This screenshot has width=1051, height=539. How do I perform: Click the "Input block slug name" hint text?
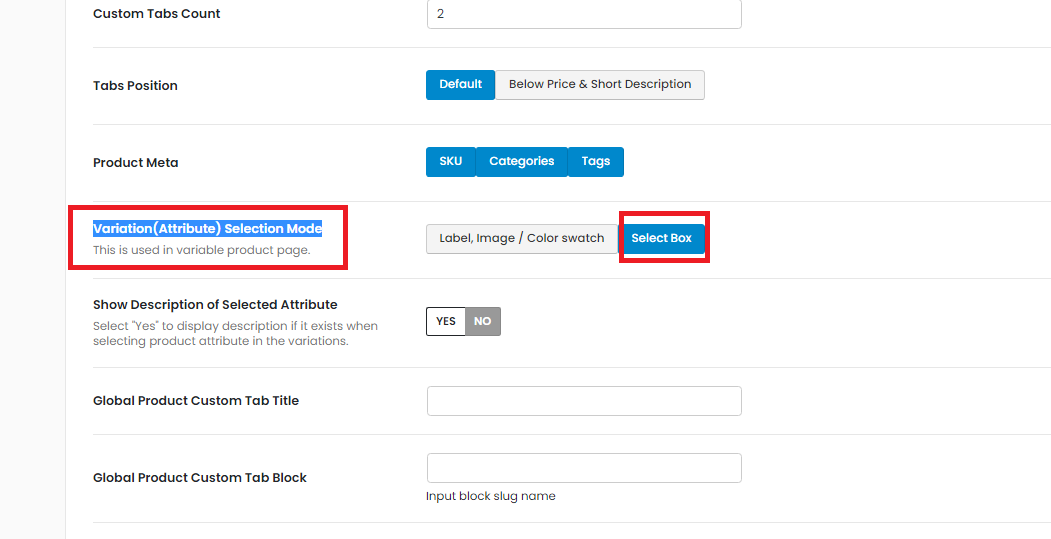coord(490,496)
